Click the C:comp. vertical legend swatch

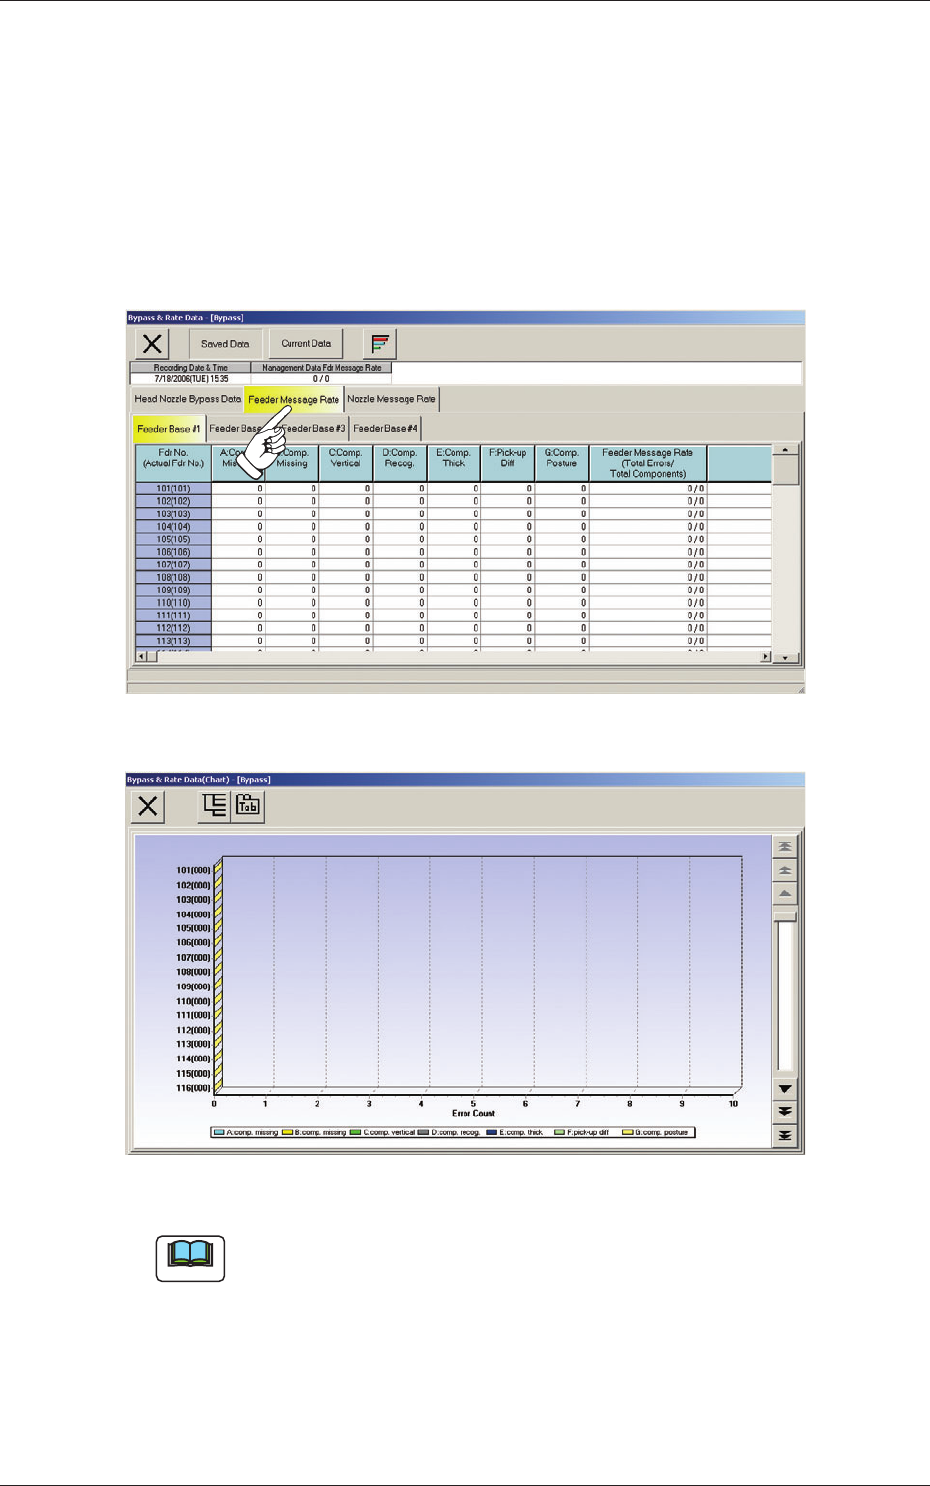click(x=355, y=1133)
